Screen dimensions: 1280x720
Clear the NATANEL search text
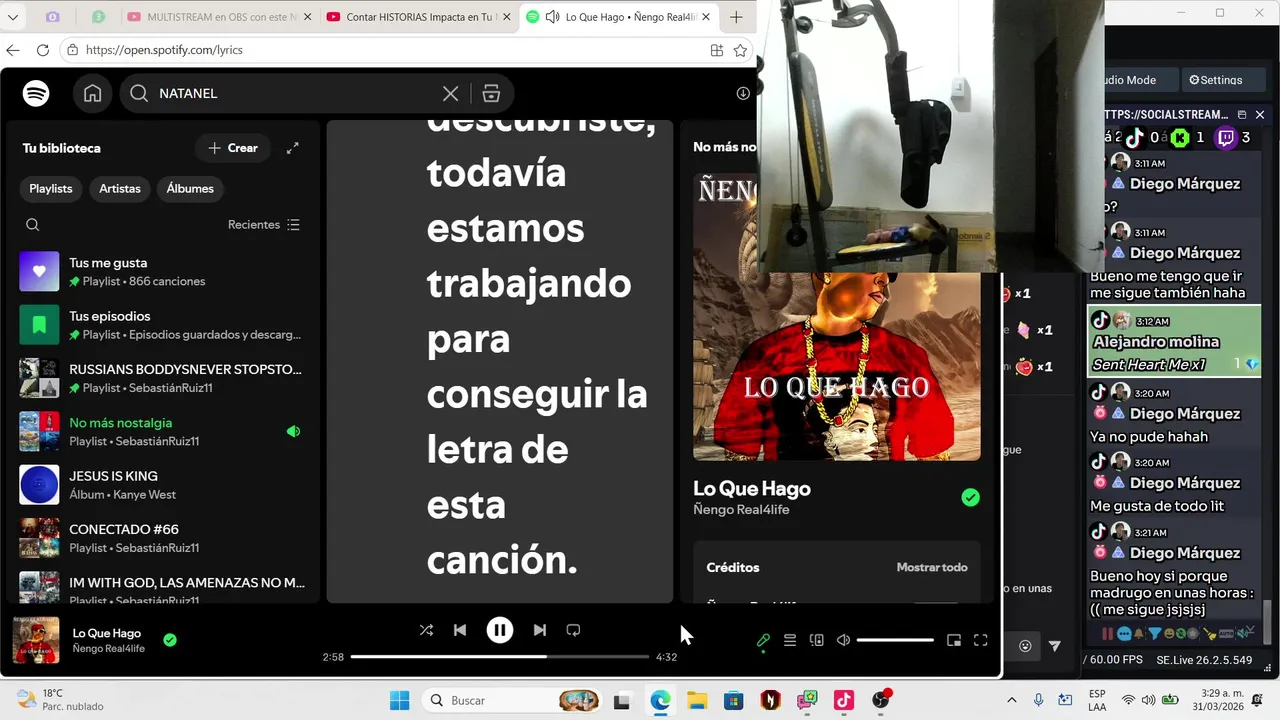click(x=451, y=93)
